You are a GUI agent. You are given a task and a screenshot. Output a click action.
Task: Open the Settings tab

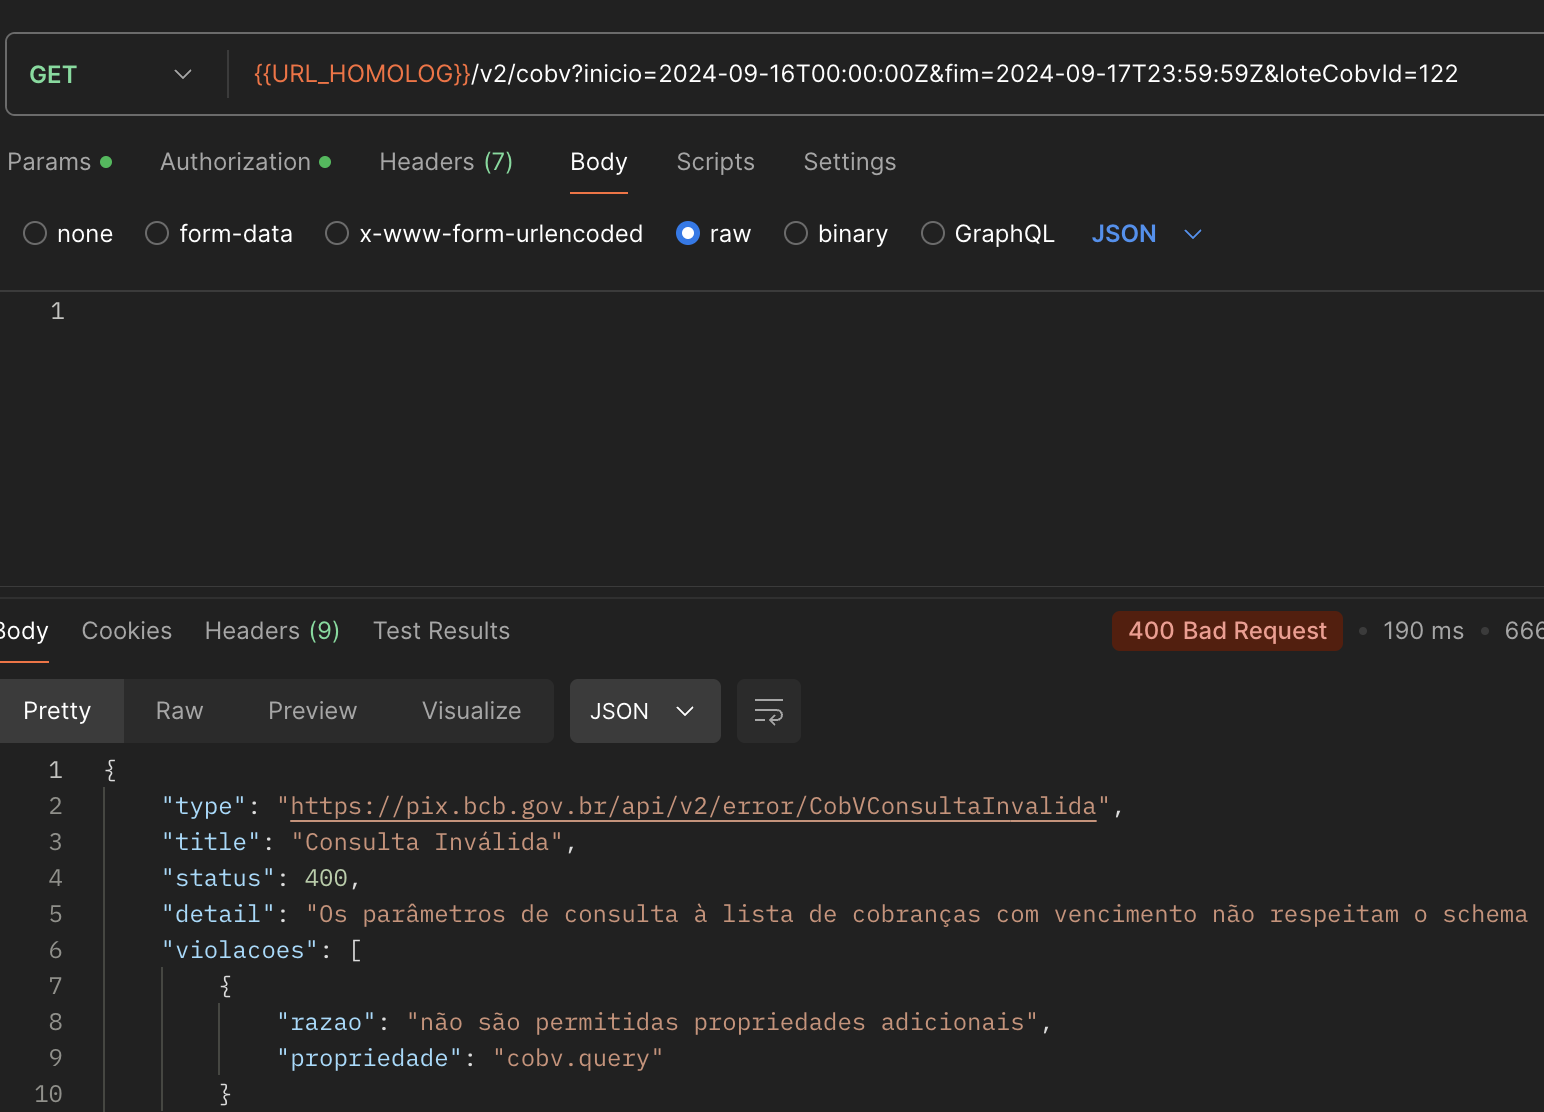pyautogui.click(x=850, y=162)
